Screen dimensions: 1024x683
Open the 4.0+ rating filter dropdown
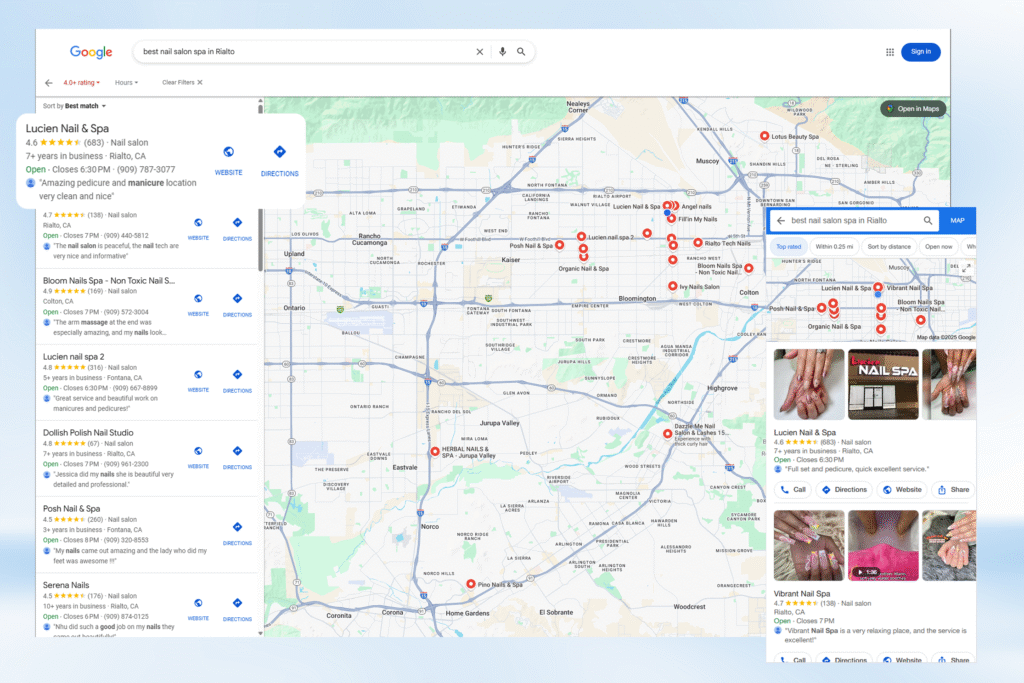pos(82,83)
